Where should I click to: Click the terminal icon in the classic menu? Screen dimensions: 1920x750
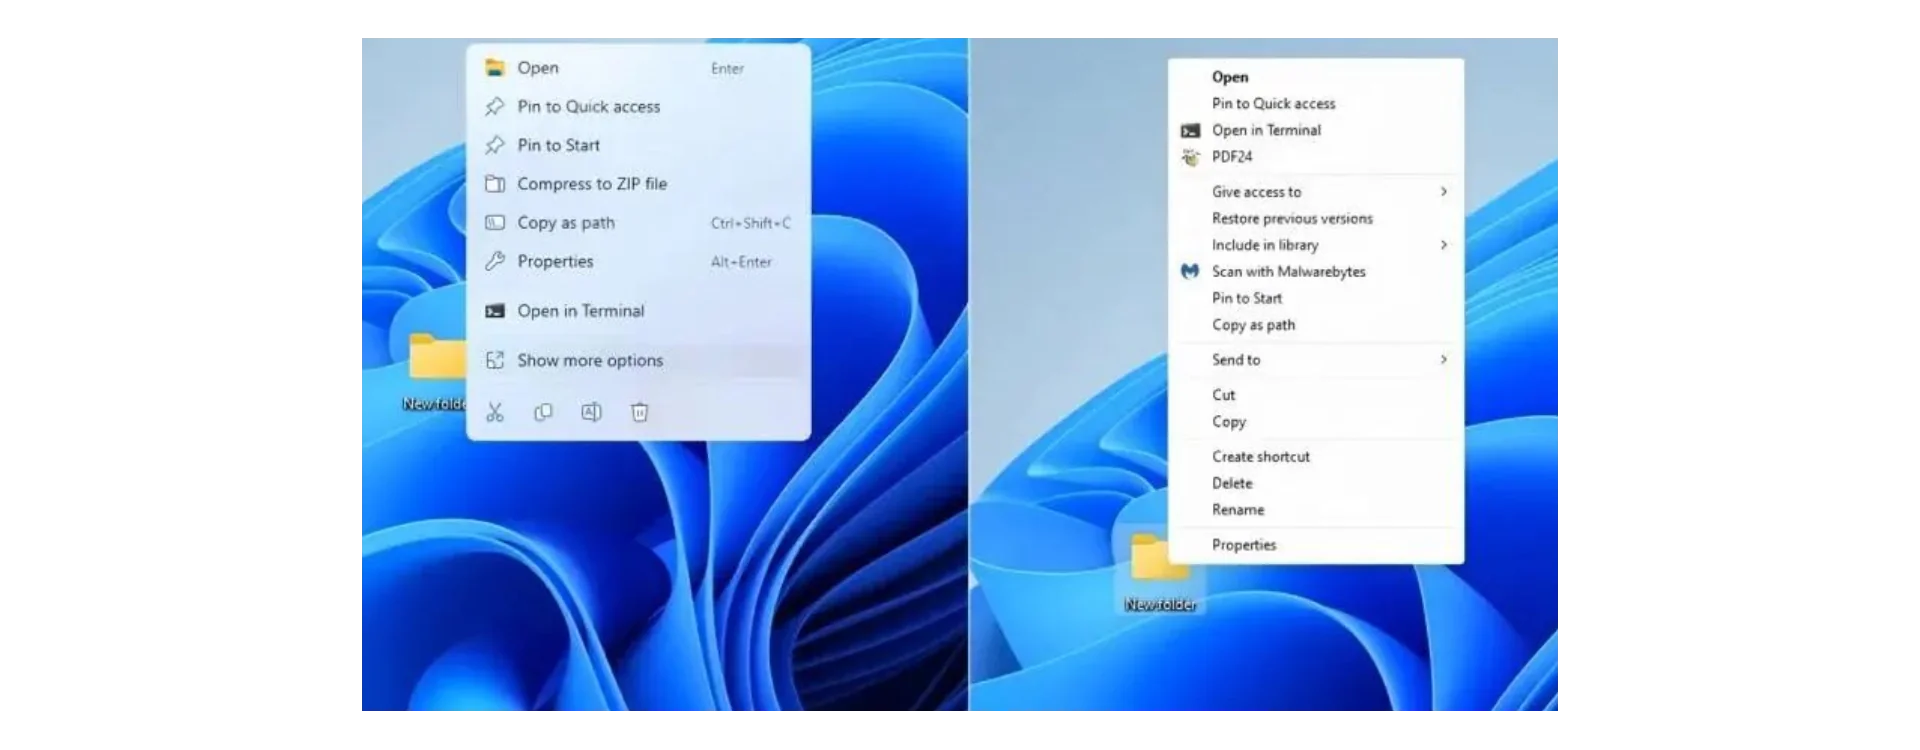[x=1190, y=131]
